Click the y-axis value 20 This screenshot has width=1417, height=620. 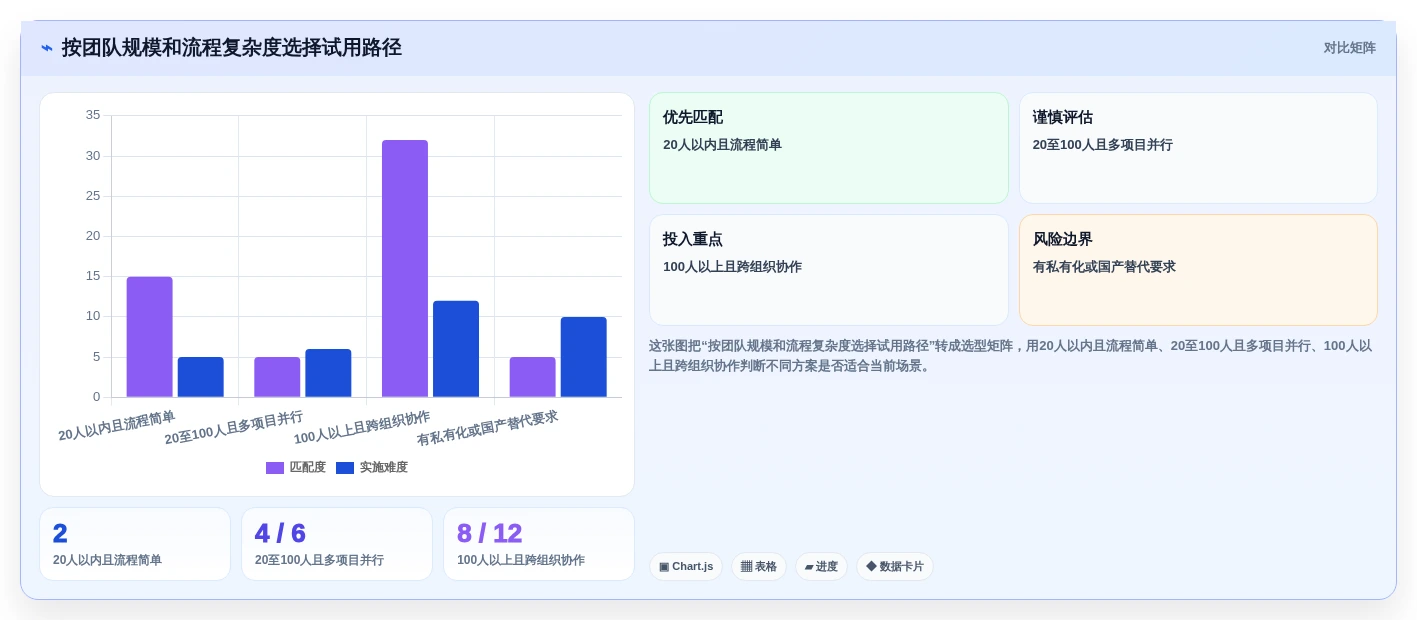click(x=93, y=236)
